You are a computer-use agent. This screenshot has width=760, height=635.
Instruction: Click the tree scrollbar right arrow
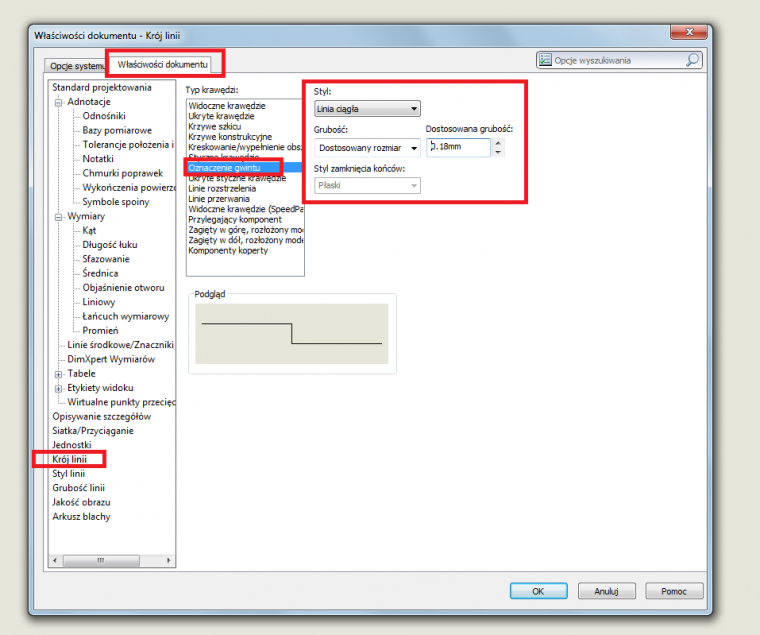tap(168, 560)
